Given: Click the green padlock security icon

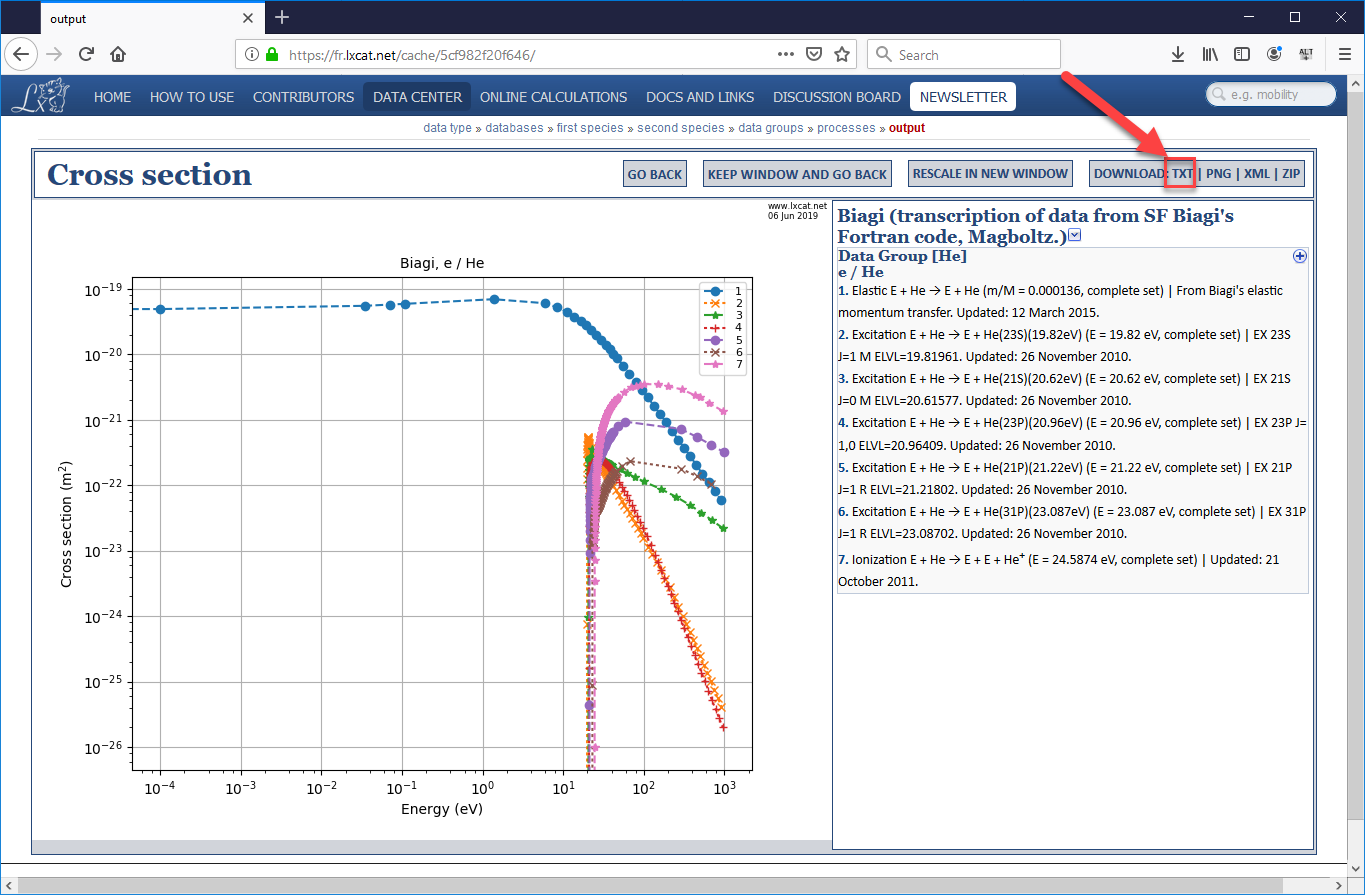Looking at the screenshot, I should click(x=271, y=55).
